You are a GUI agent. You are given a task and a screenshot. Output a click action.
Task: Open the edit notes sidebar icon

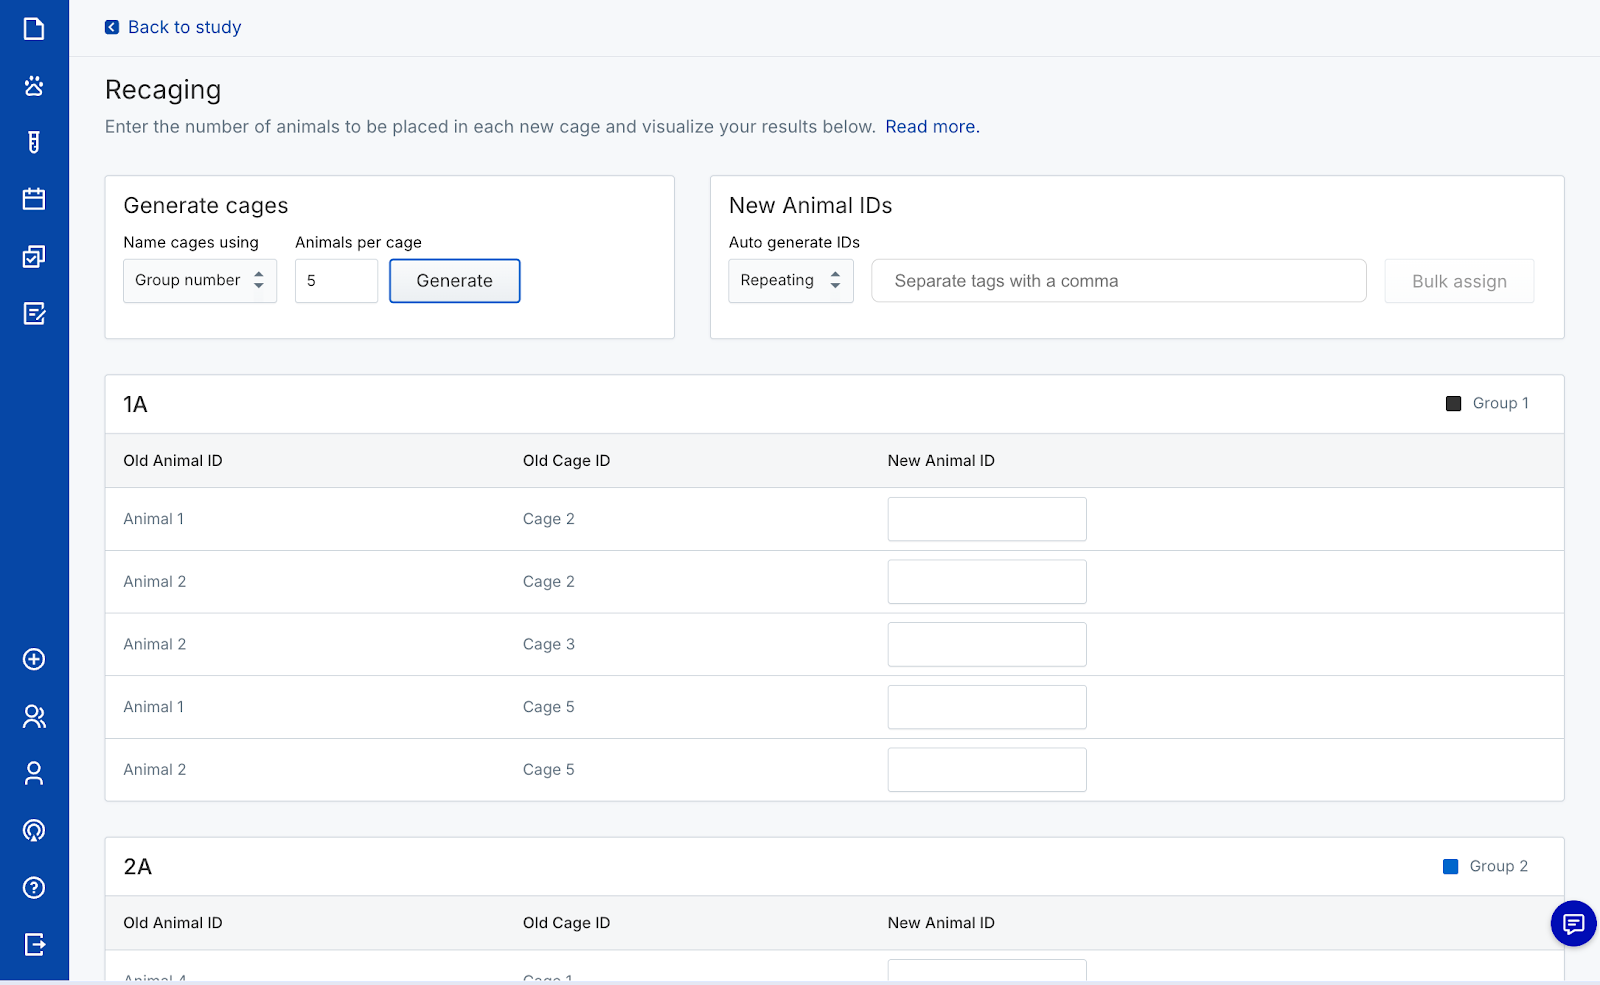[x=34, y=314]
